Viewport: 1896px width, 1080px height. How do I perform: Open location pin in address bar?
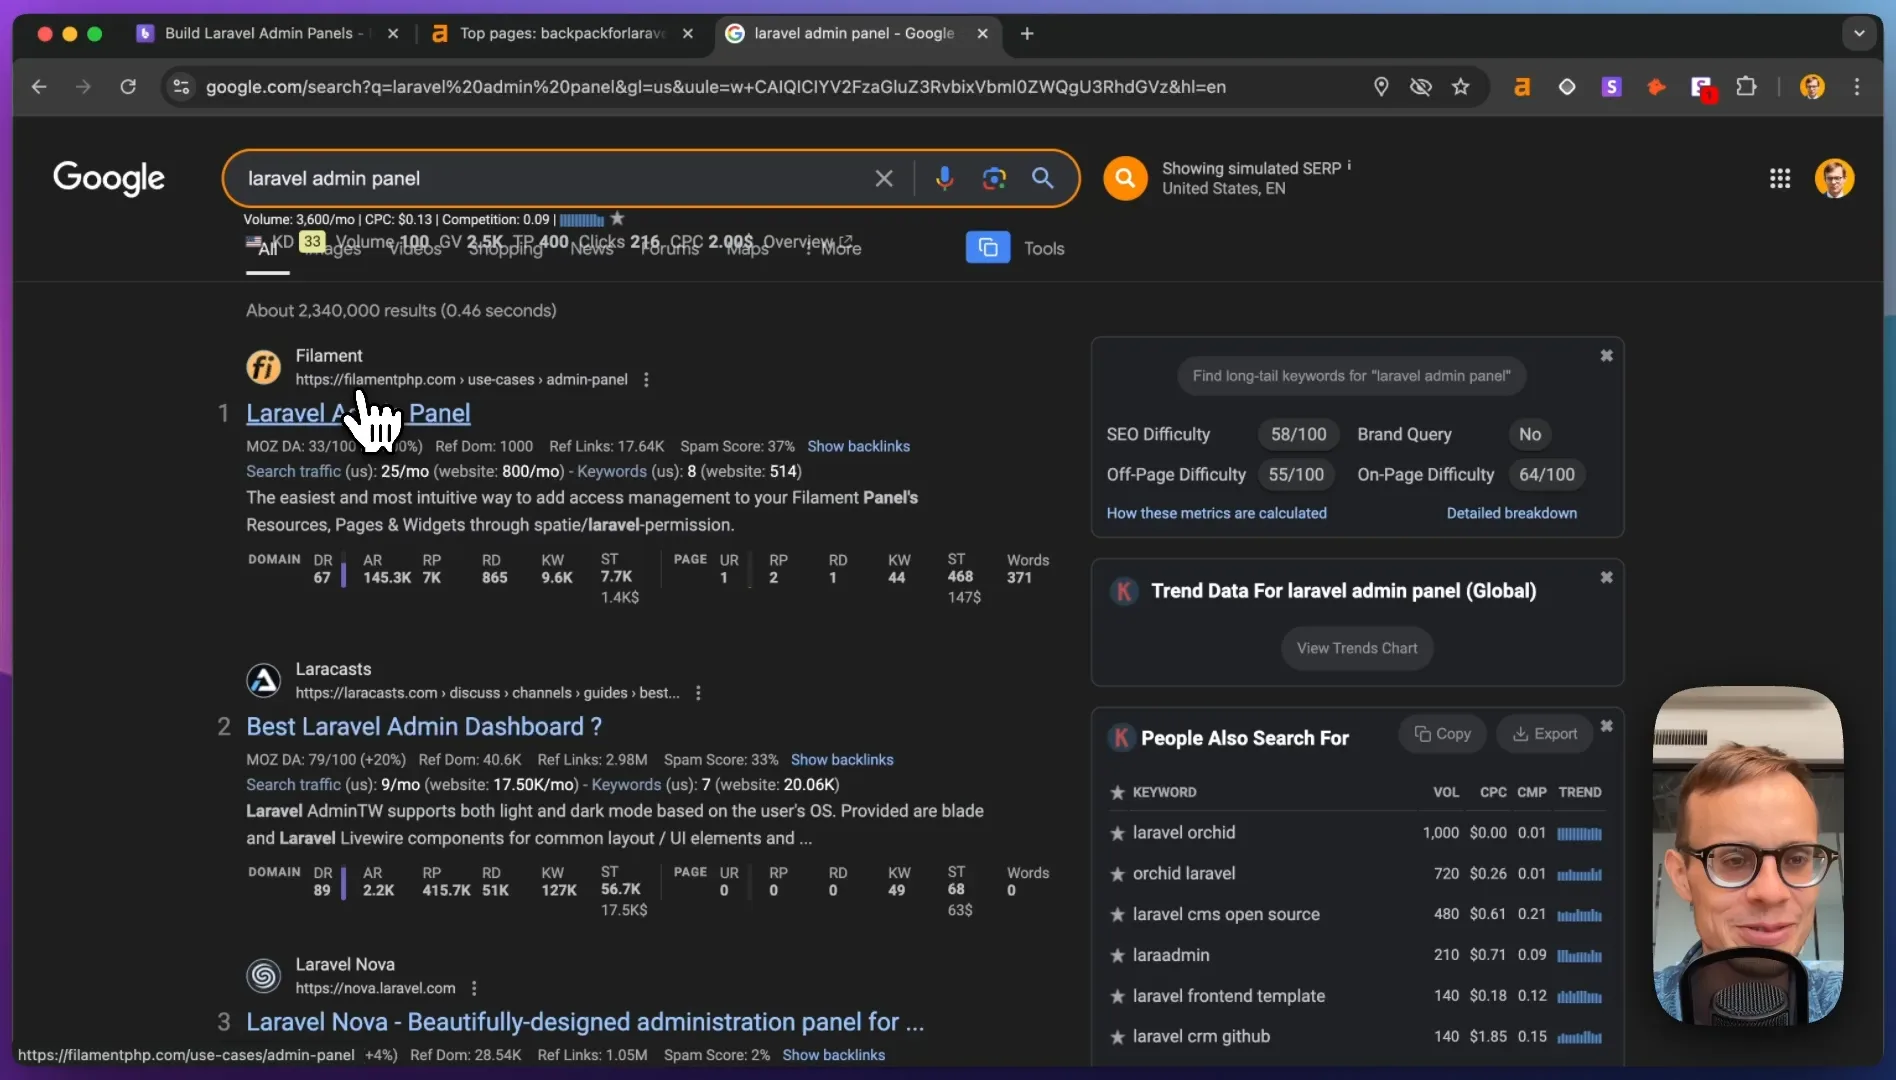click(1381, 87)
